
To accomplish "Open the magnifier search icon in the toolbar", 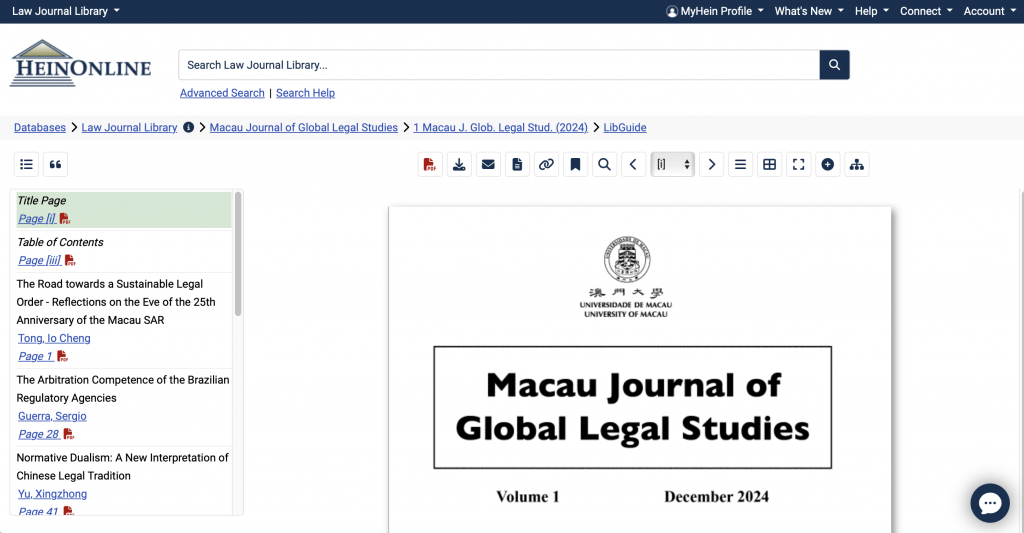I will [604, 165].
